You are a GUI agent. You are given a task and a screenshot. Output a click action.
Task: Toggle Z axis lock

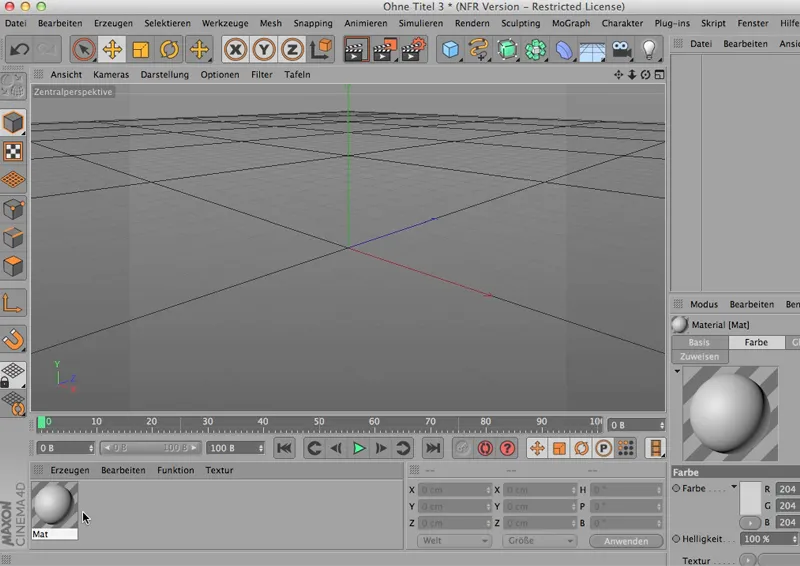click(292, 50)
